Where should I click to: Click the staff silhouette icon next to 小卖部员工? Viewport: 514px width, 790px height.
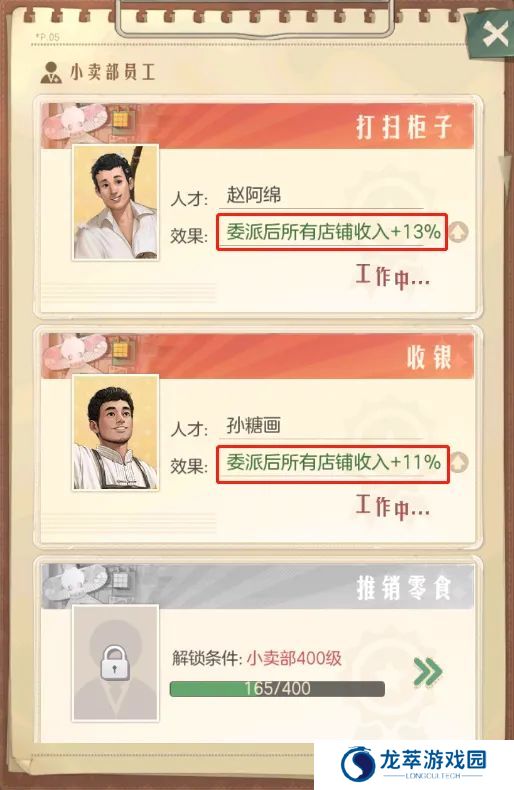pyautogui.click(x=51, y=73)
